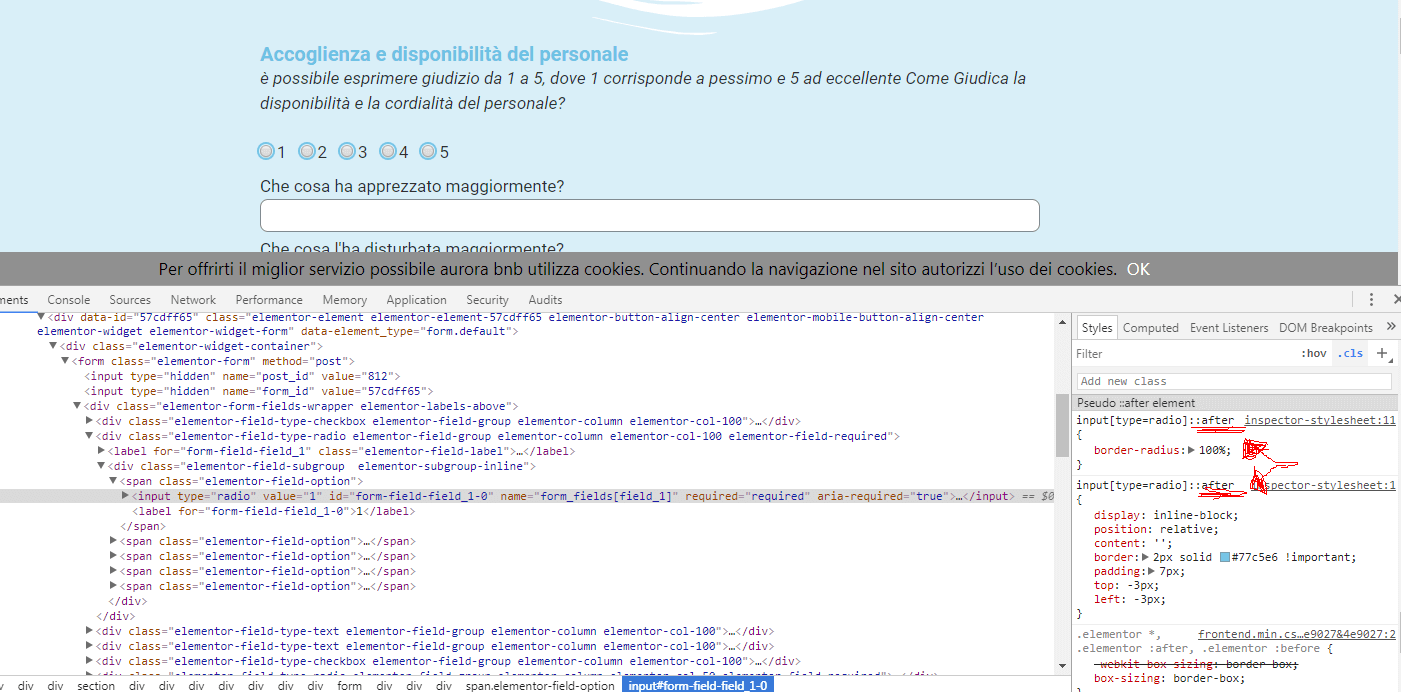The width and height of the screenshot is (1401, 692).
Task: Open the Audits tab
Action: 545,300
